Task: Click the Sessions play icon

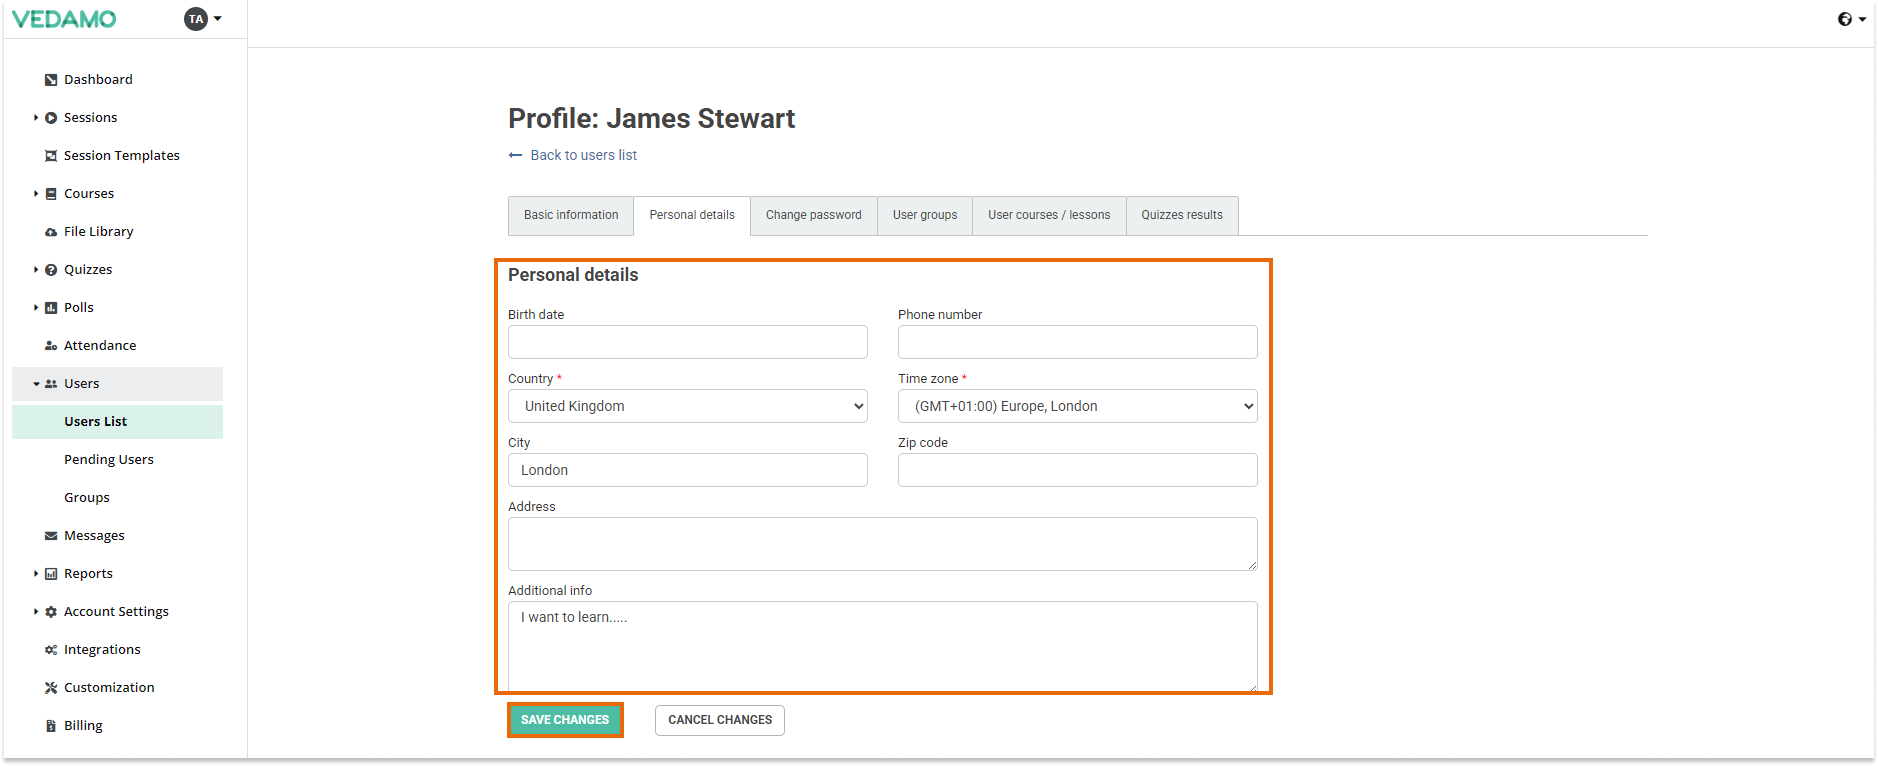Action: point(51,118)
